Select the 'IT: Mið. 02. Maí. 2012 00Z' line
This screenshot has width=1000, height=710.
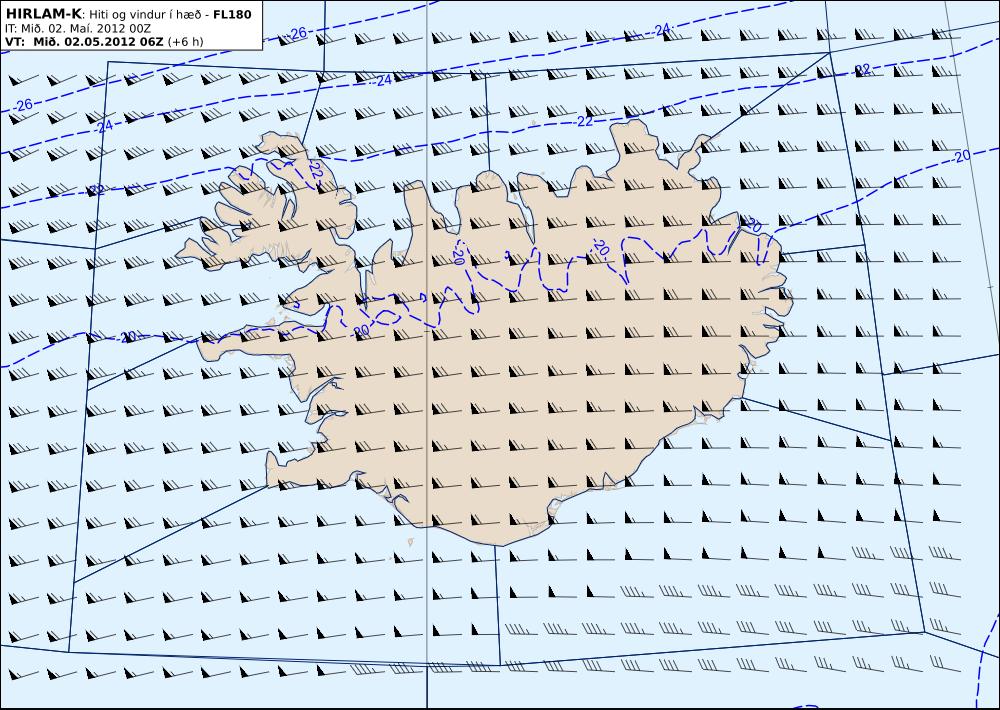[77, 28]
